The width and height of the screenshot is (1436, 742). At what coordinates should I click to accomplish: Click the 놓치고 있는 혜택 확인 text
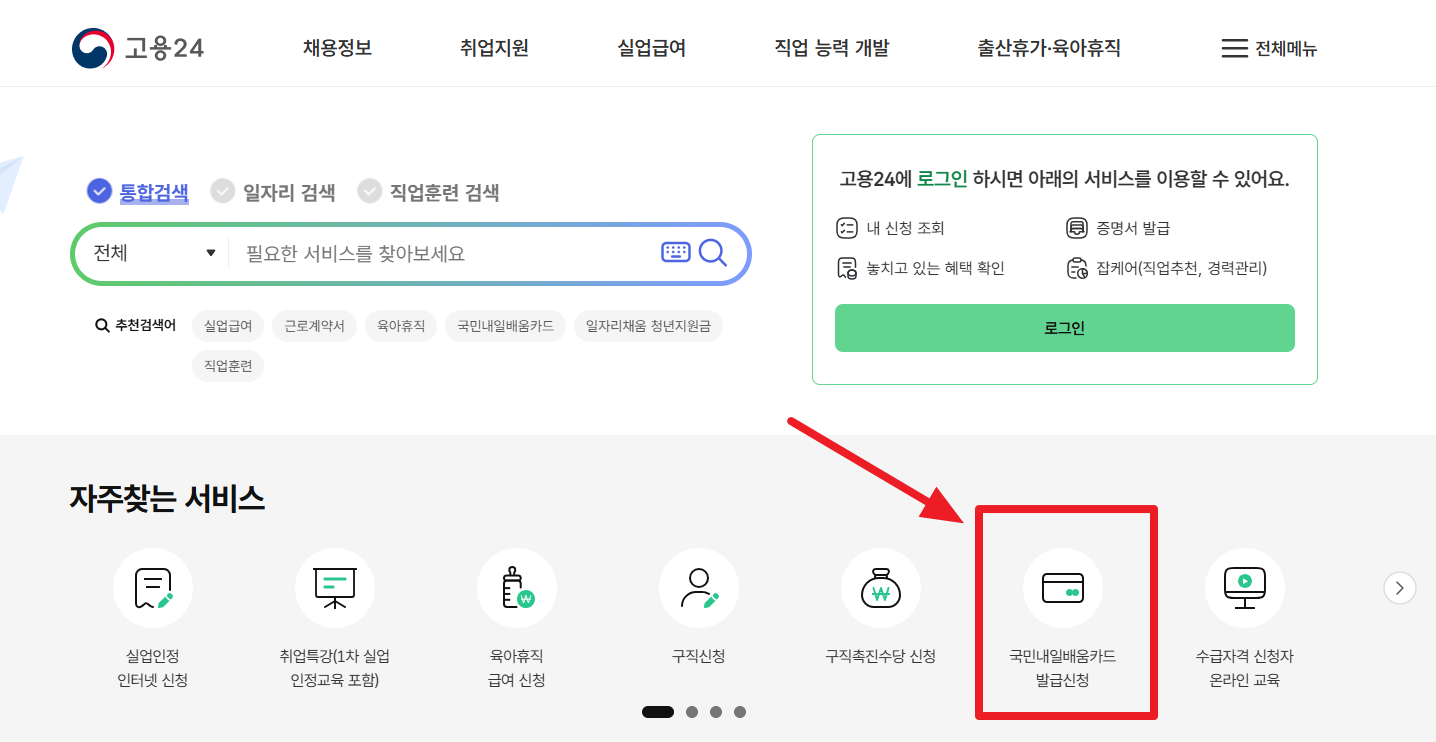(x=935, y=268)
